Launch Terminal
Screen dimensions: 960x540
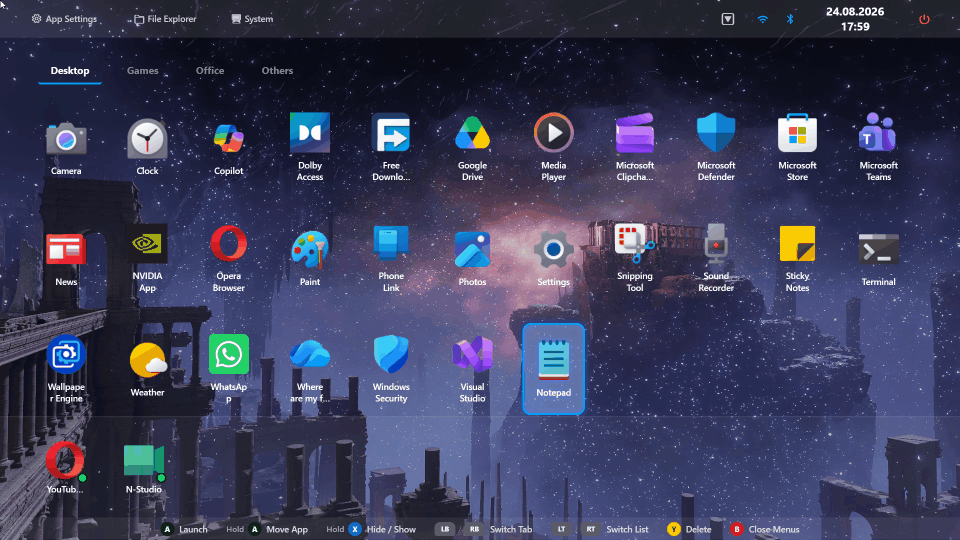(879, 259)
